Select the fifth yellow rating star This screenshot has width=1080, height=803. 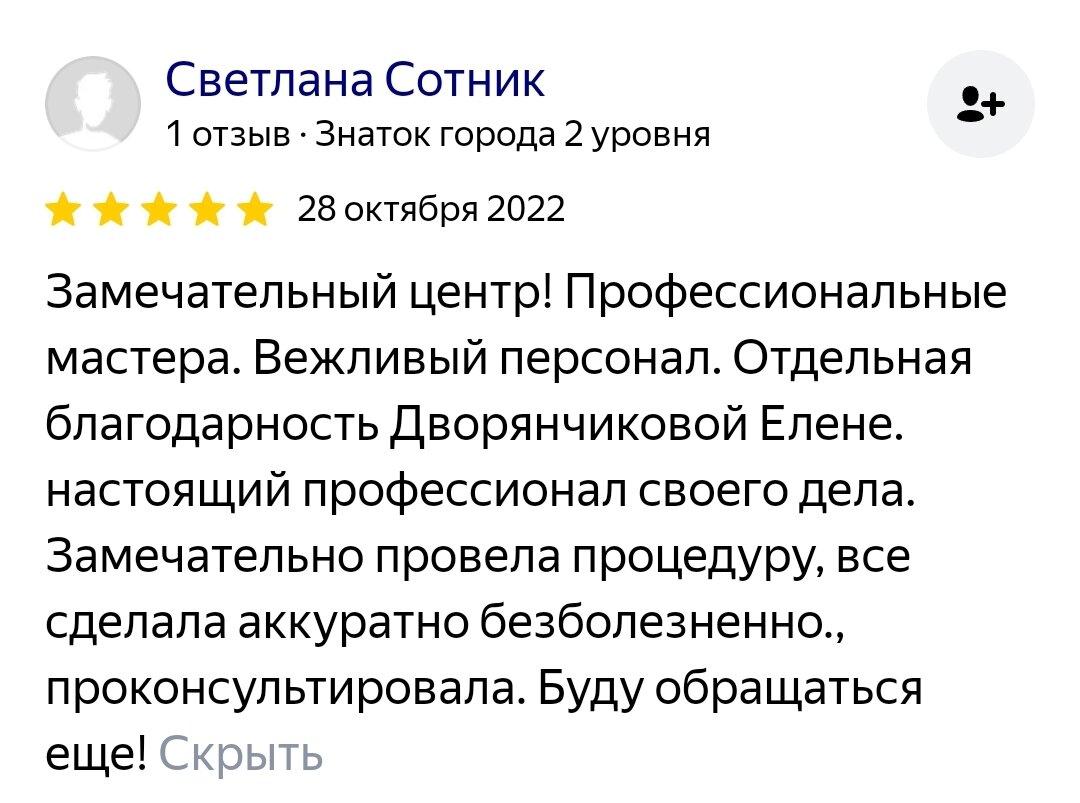(256, 209)
